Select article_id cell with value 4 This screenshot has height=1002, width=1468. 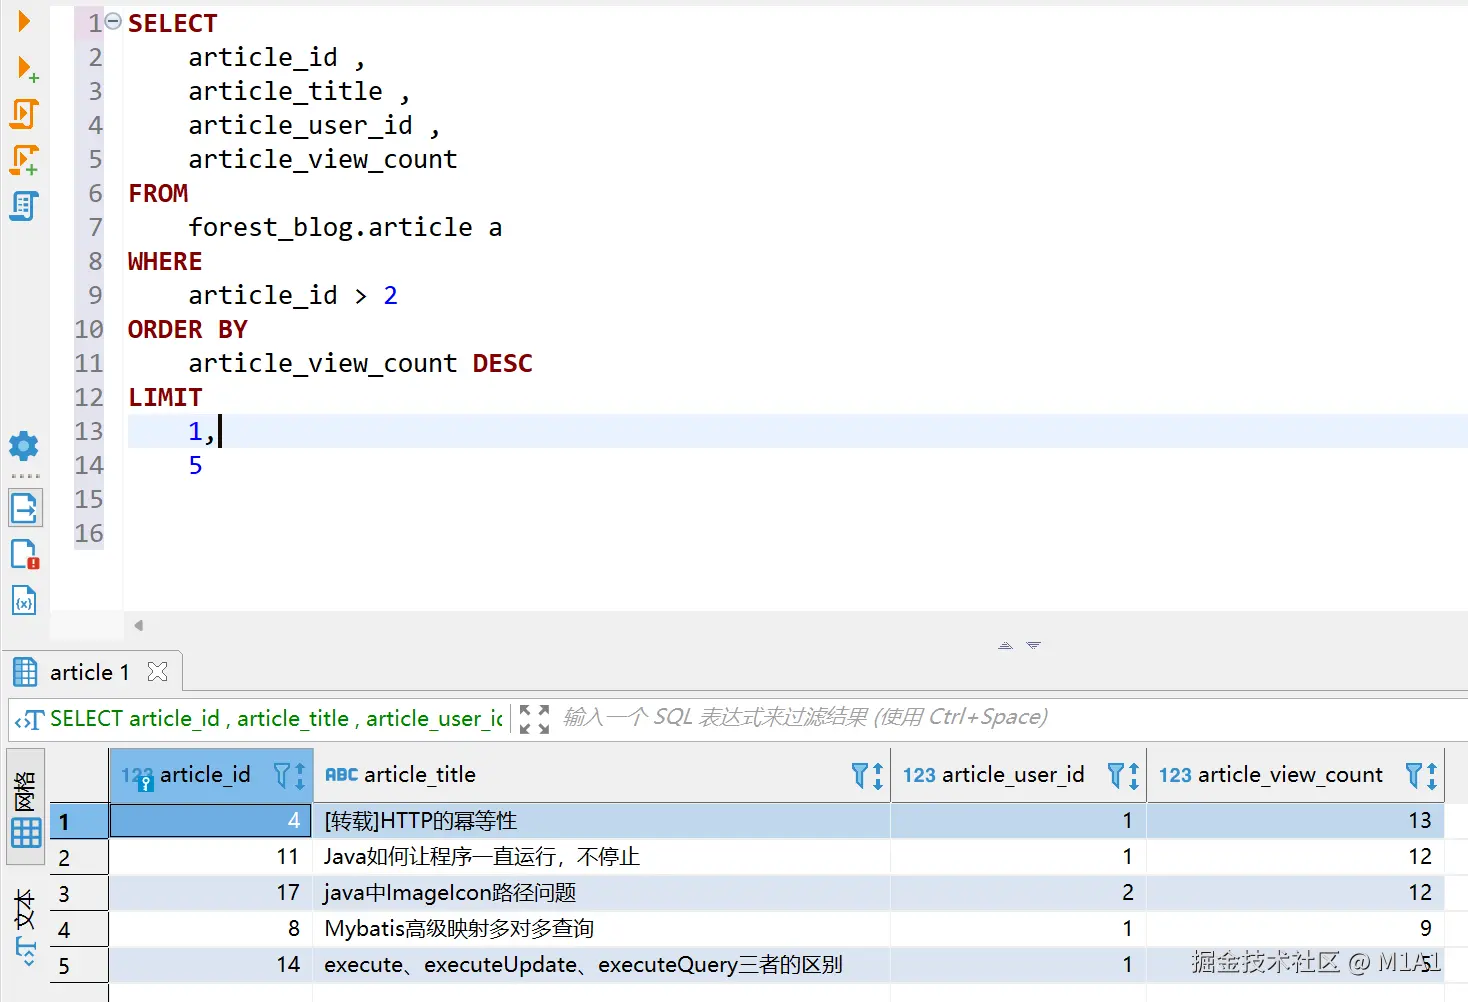click(x=211, y=820)
